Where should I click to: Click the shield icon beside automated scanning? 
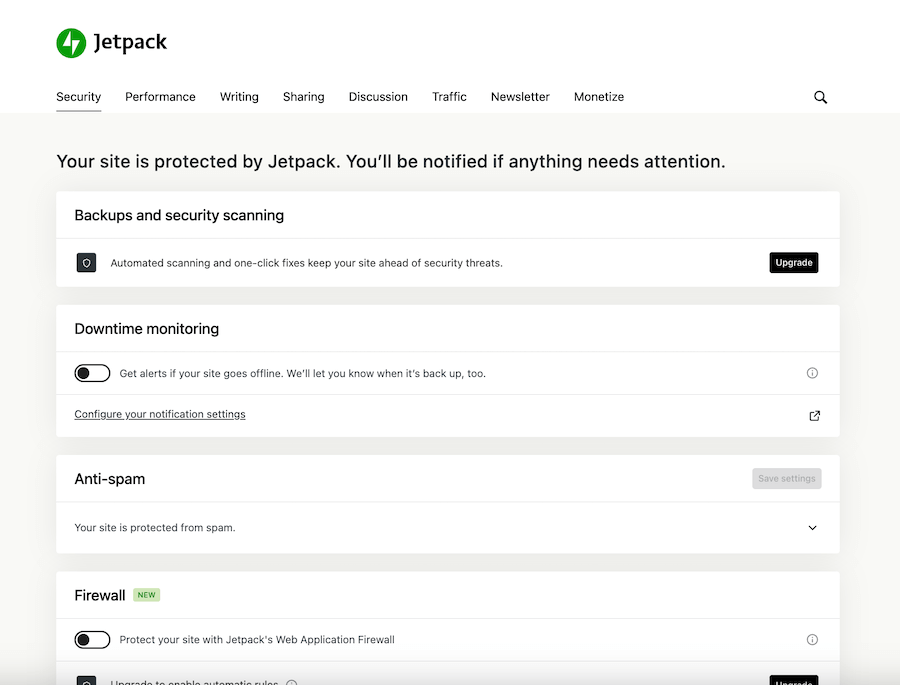coord(86,262)
